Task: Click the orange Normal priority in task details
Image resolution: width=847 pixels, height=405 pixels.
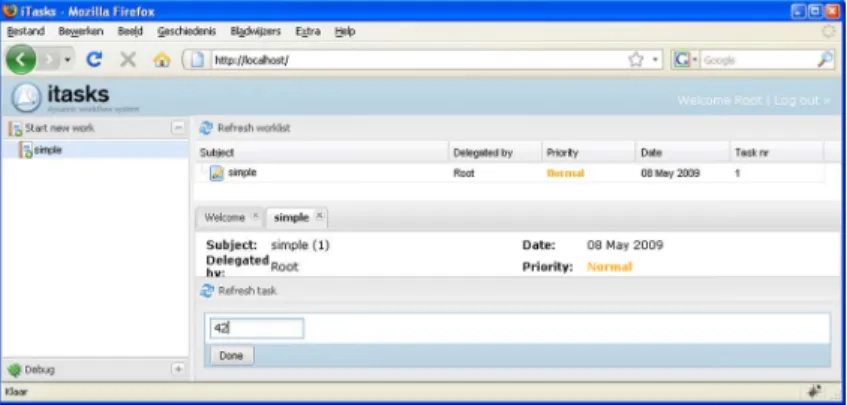Action: (x=609, y=267)
